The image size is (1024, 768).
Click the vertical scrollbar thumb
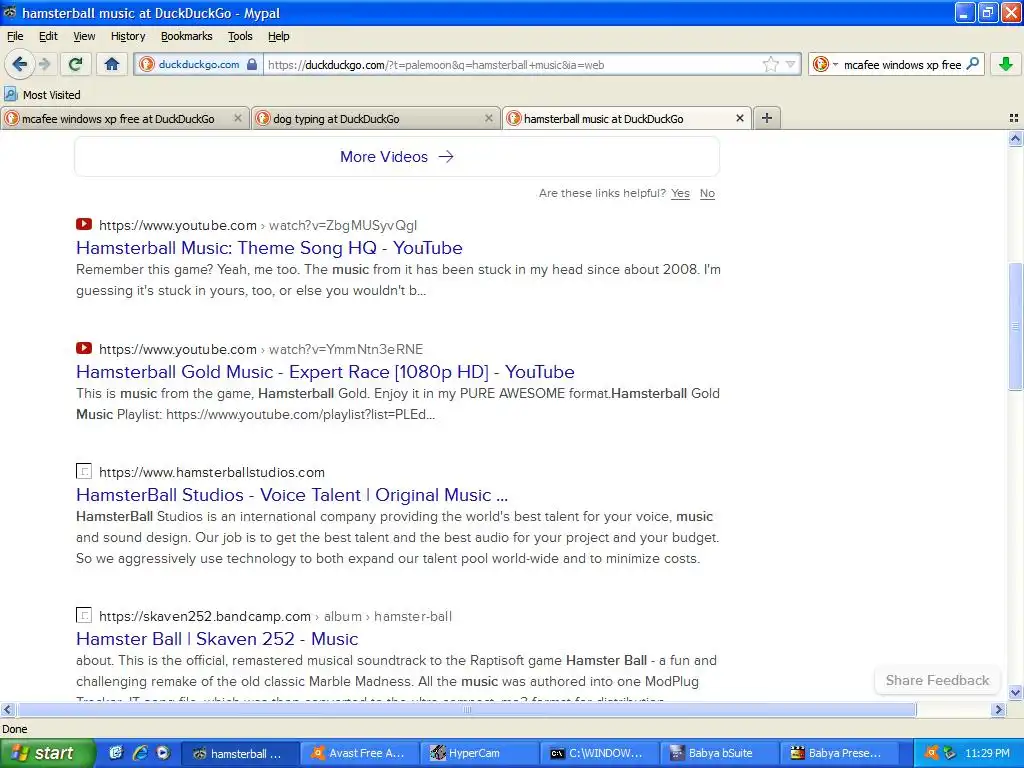(1015, 327)
